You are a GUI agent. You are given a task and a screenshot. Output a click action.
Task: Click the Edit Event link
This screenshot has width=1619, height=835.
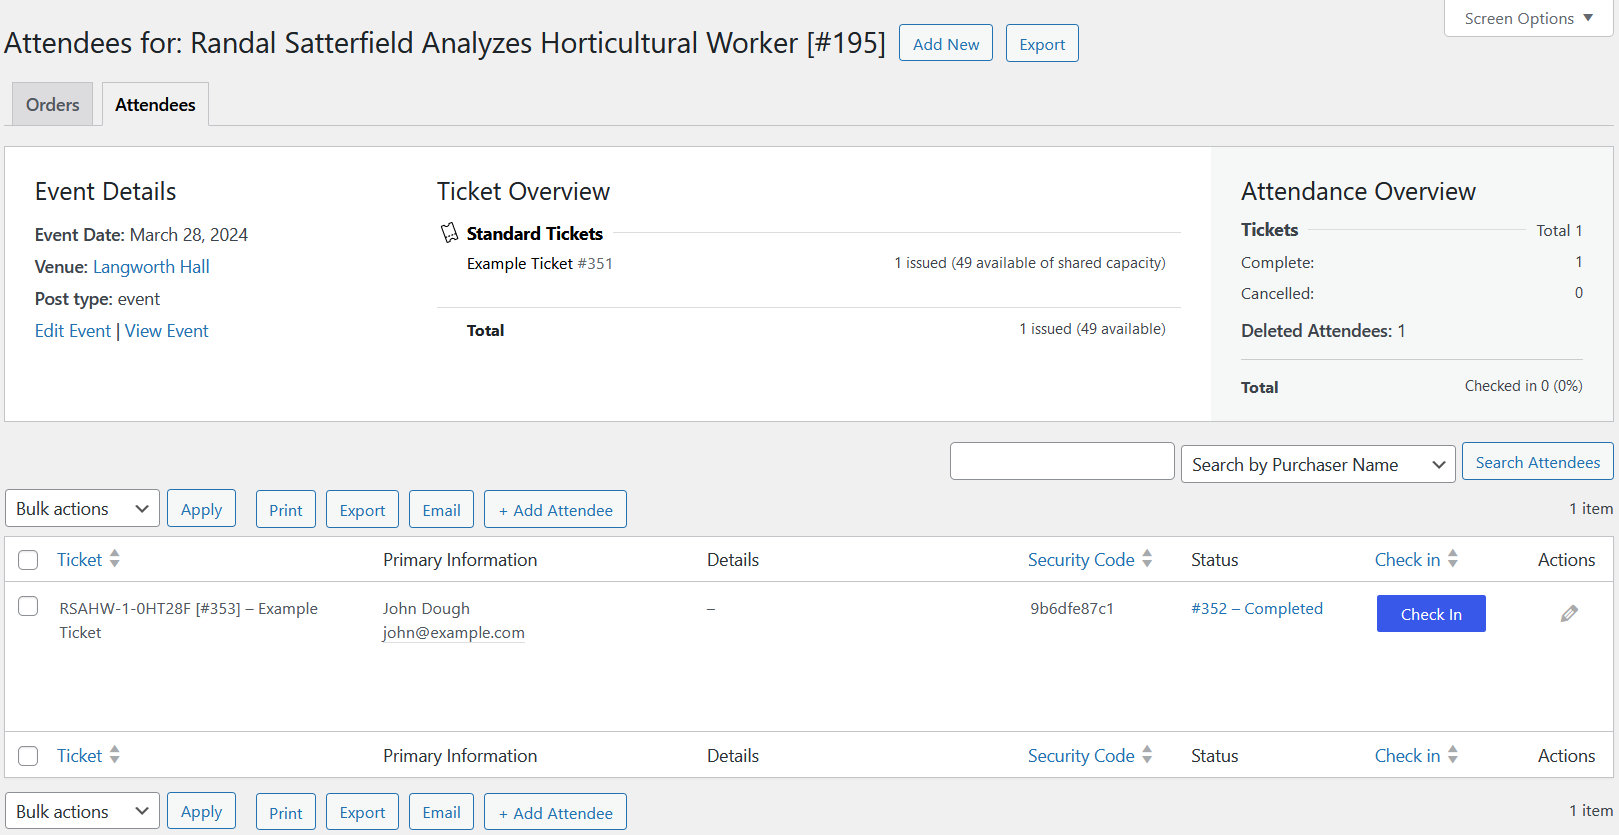[73, 331]
